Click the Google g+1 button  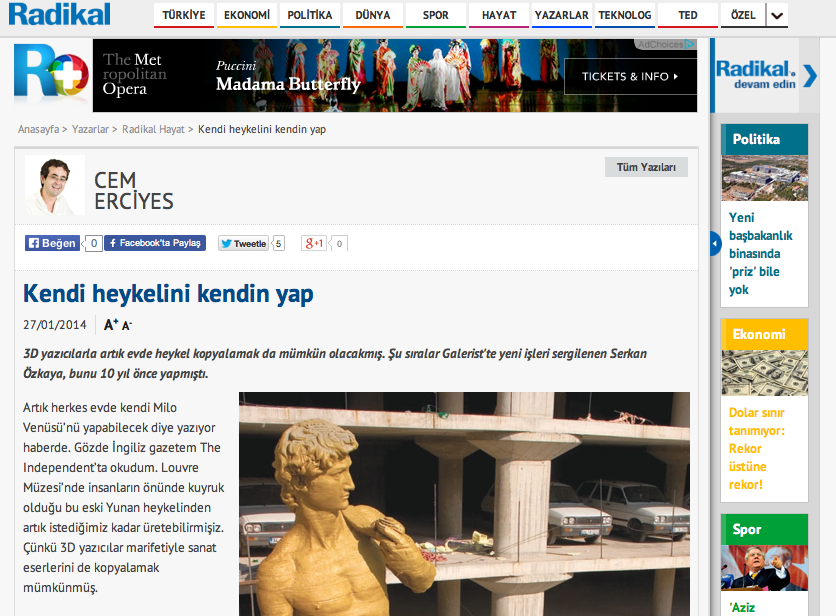coord(314,244)
